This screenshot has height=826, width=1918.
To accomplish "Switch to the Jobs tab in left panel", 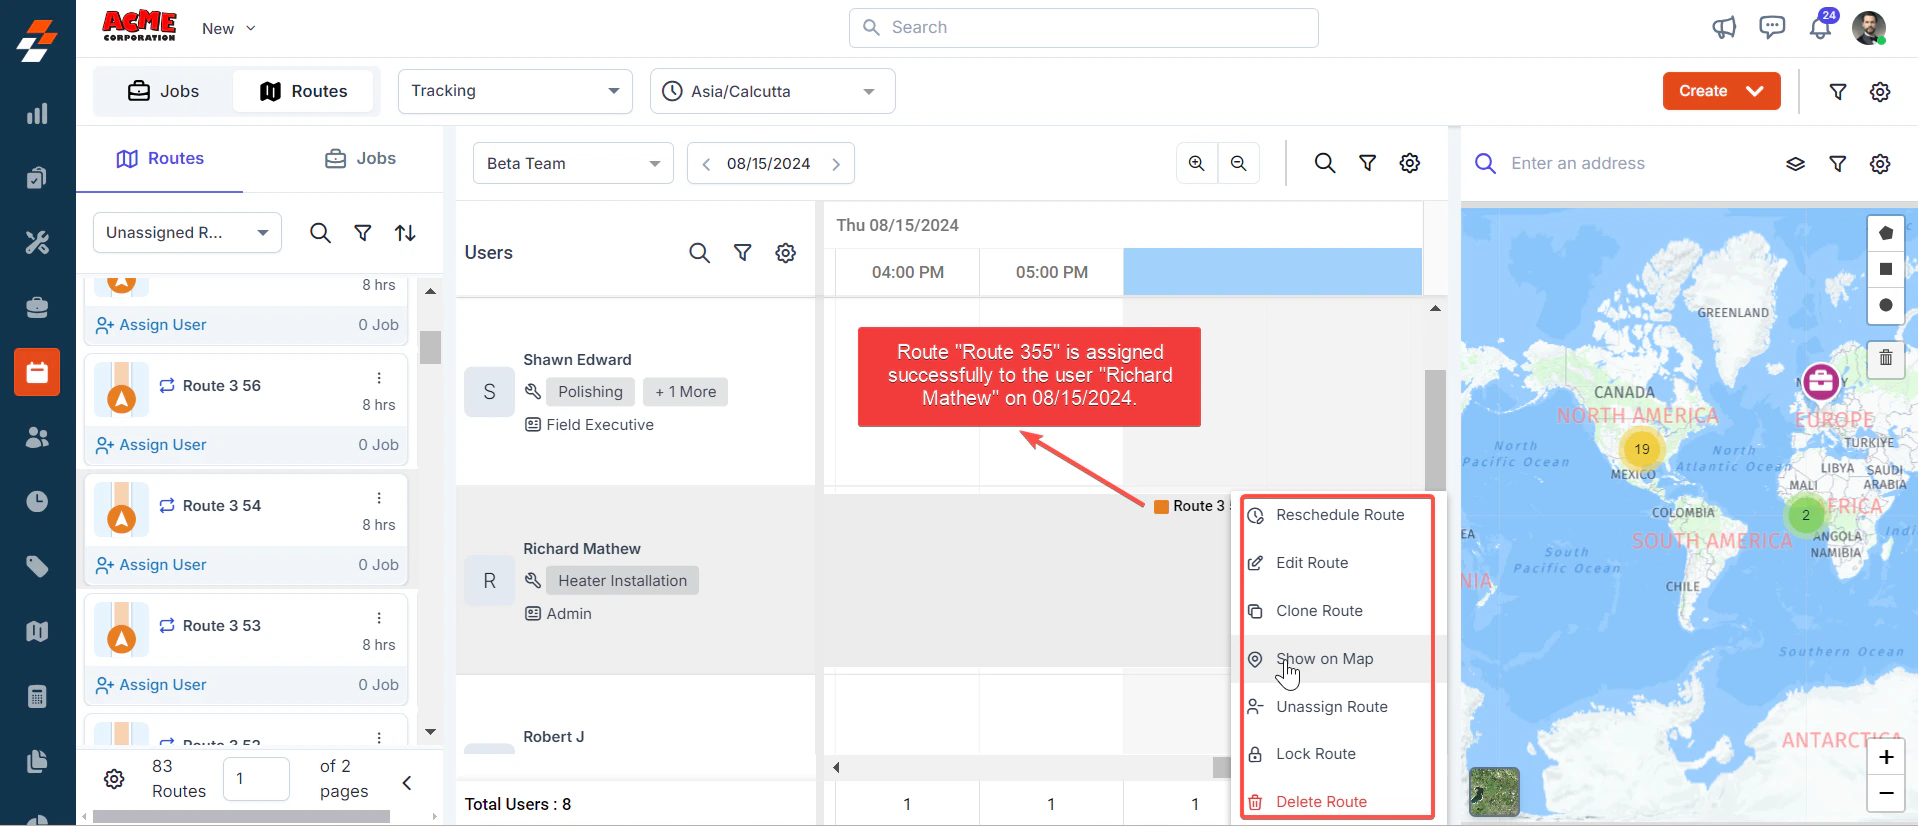I will 361,159.
